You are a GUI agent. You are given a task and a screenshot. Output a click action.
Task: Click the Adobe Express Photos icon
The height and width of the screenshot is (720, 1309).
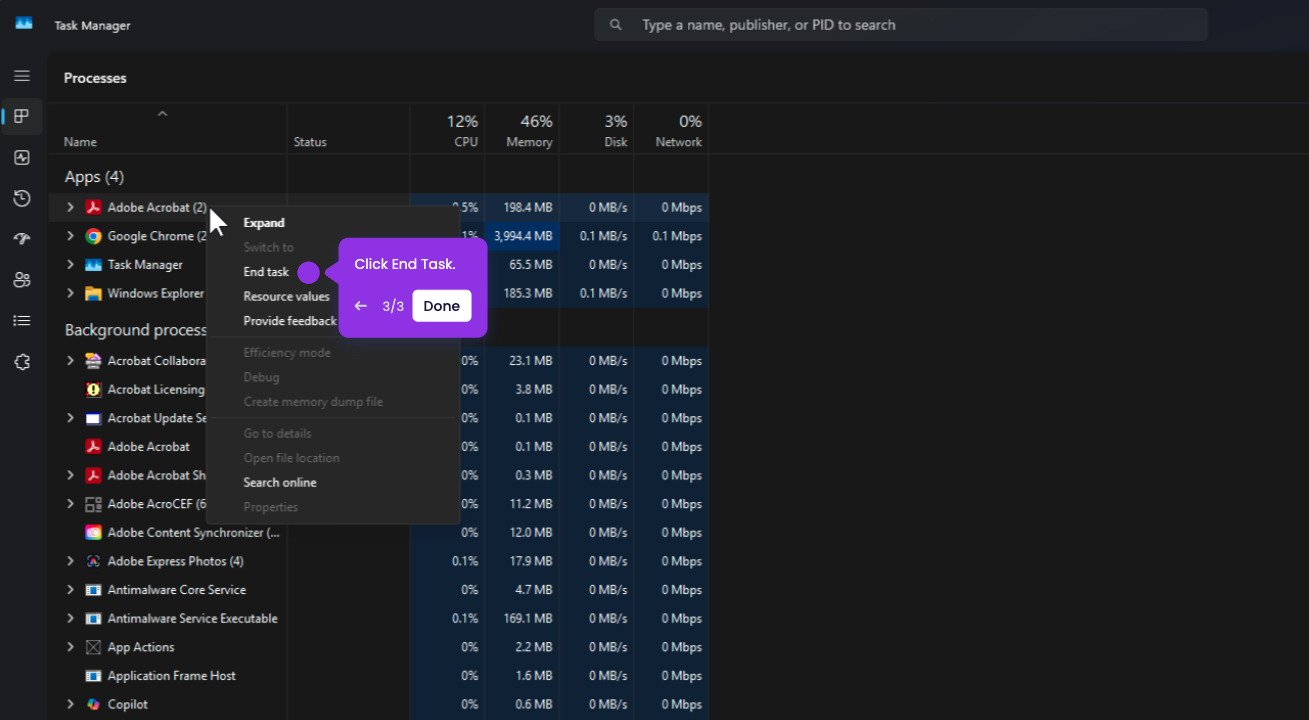(x=93, y=562)
